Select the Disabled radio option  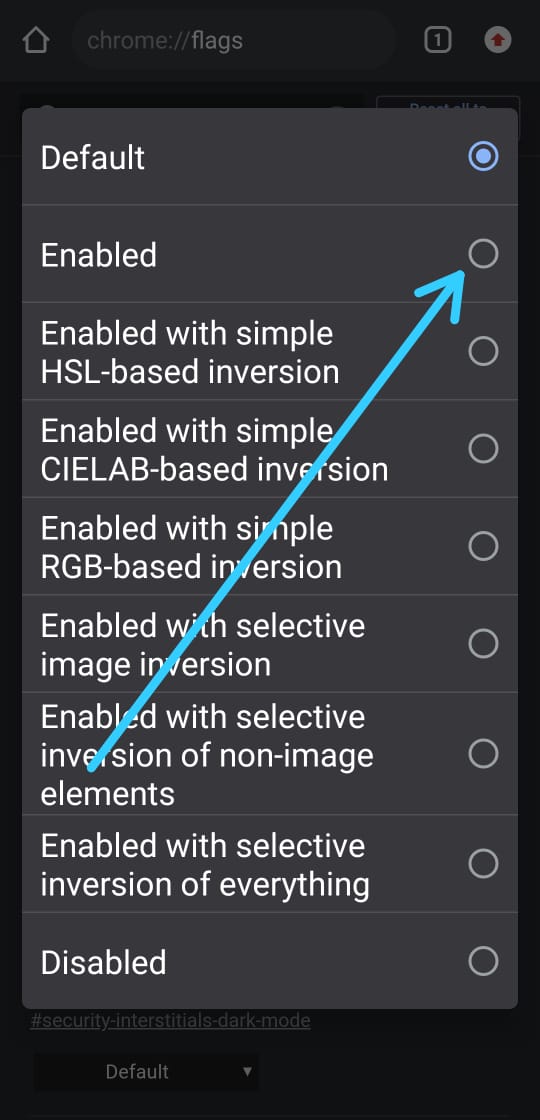point(269,961)
